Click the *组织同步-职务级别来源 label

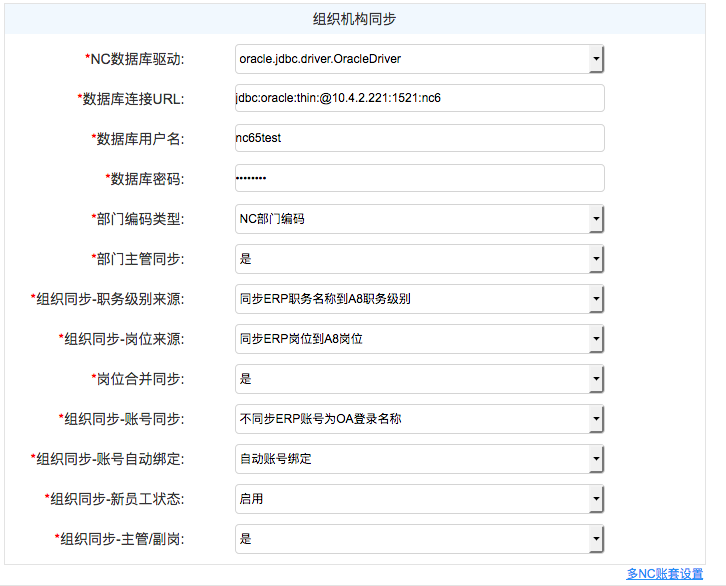107,299
